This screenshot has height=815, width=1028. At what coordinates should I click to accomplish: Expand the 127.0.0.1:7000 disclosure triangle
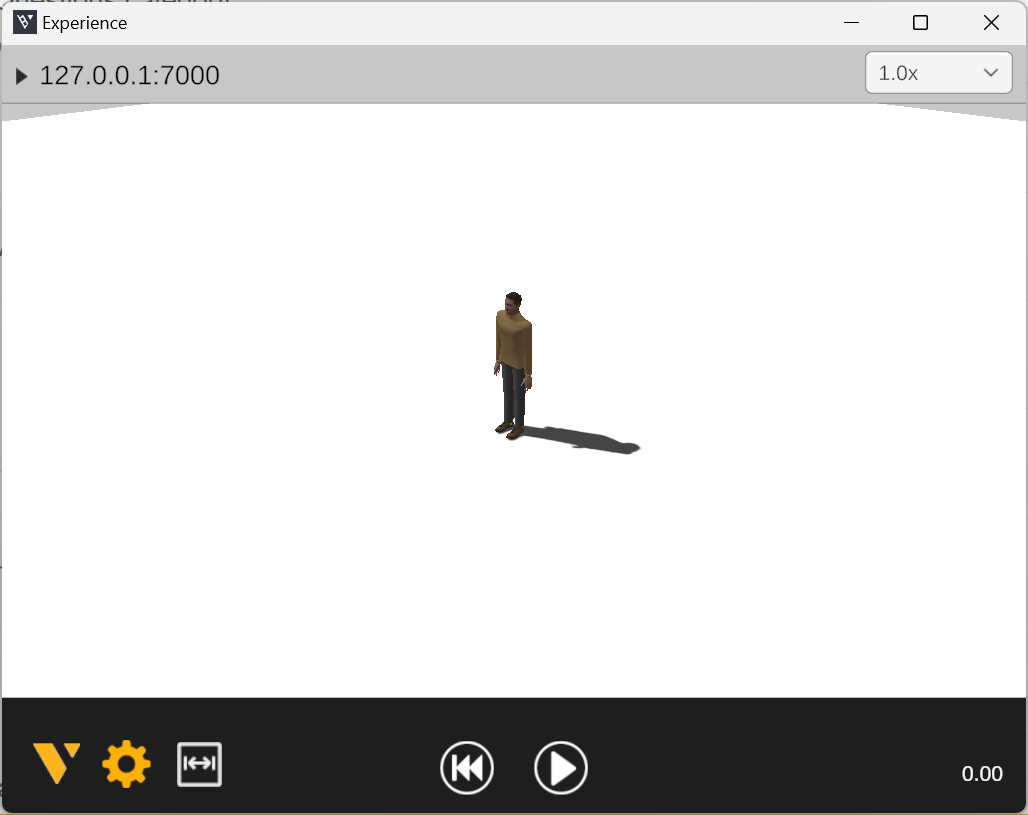click(x=22, y=76)
